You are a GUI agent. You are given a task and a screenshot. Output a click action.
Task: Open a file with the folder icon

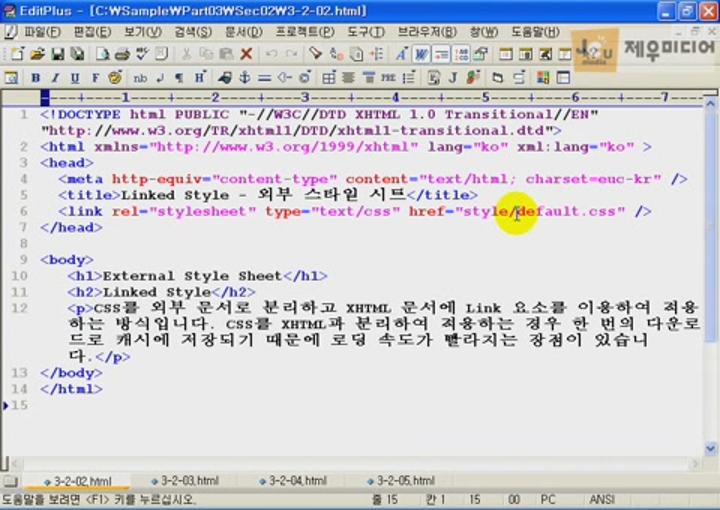click(38, 54)
